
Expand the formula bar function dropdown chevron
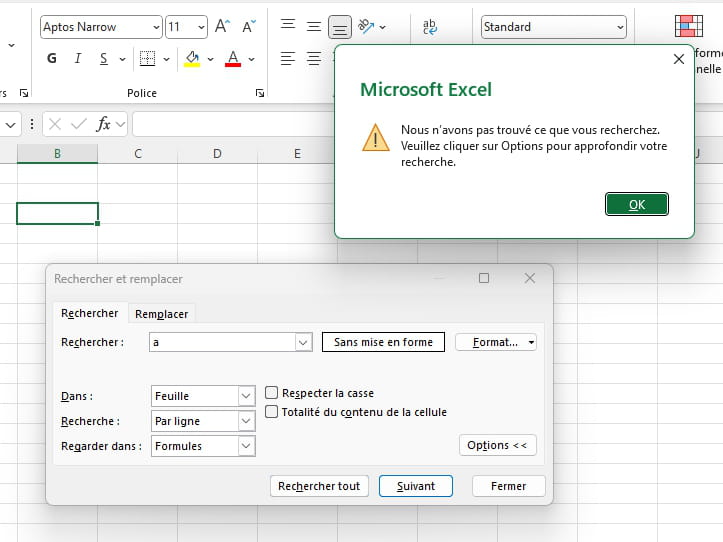coord(121,124)
